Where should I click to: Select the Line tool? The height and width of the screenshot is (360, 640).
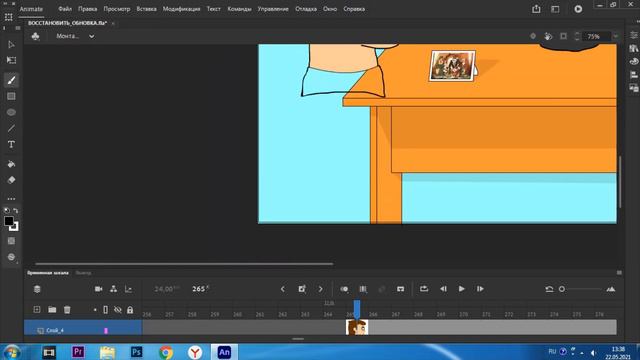click(11, 129)
